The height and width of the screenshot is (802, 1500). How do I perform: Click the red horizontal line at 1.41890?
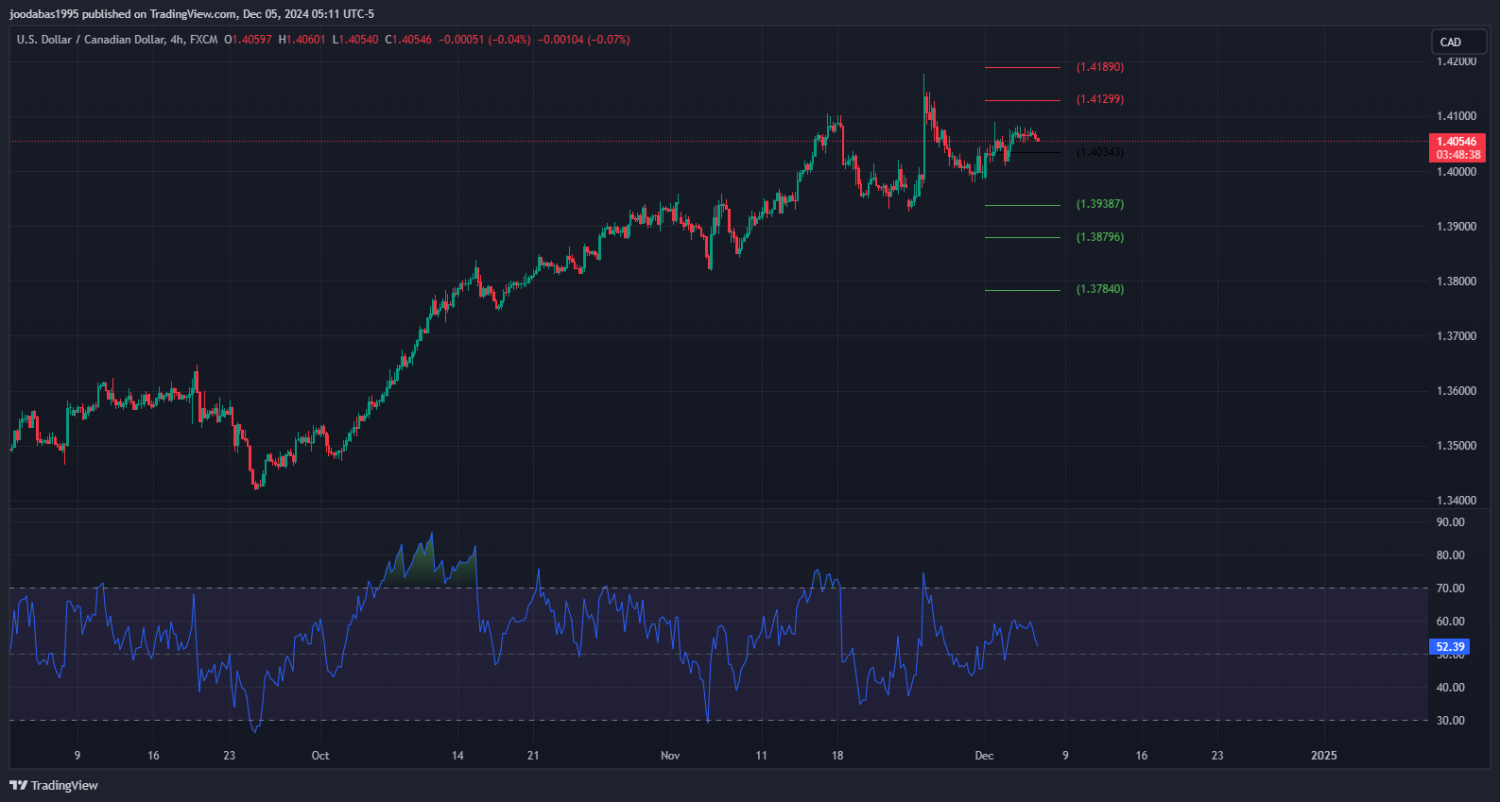tap(1022, 68)
